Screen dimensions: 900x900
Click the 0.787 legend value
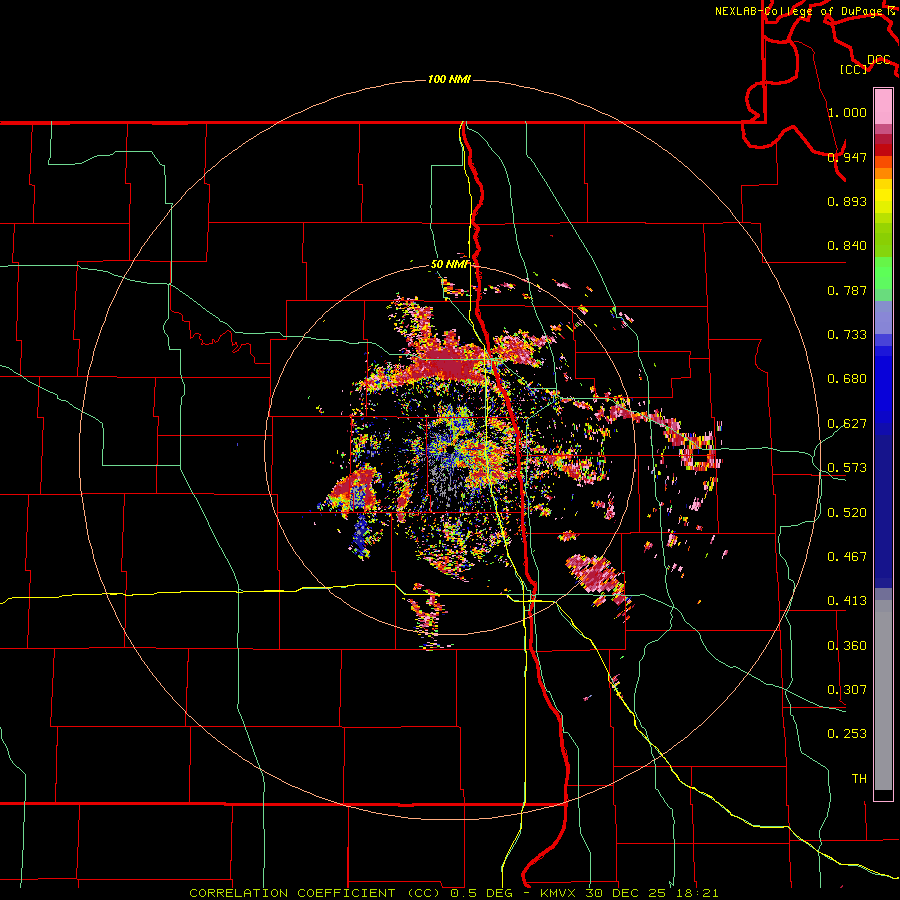847,290
